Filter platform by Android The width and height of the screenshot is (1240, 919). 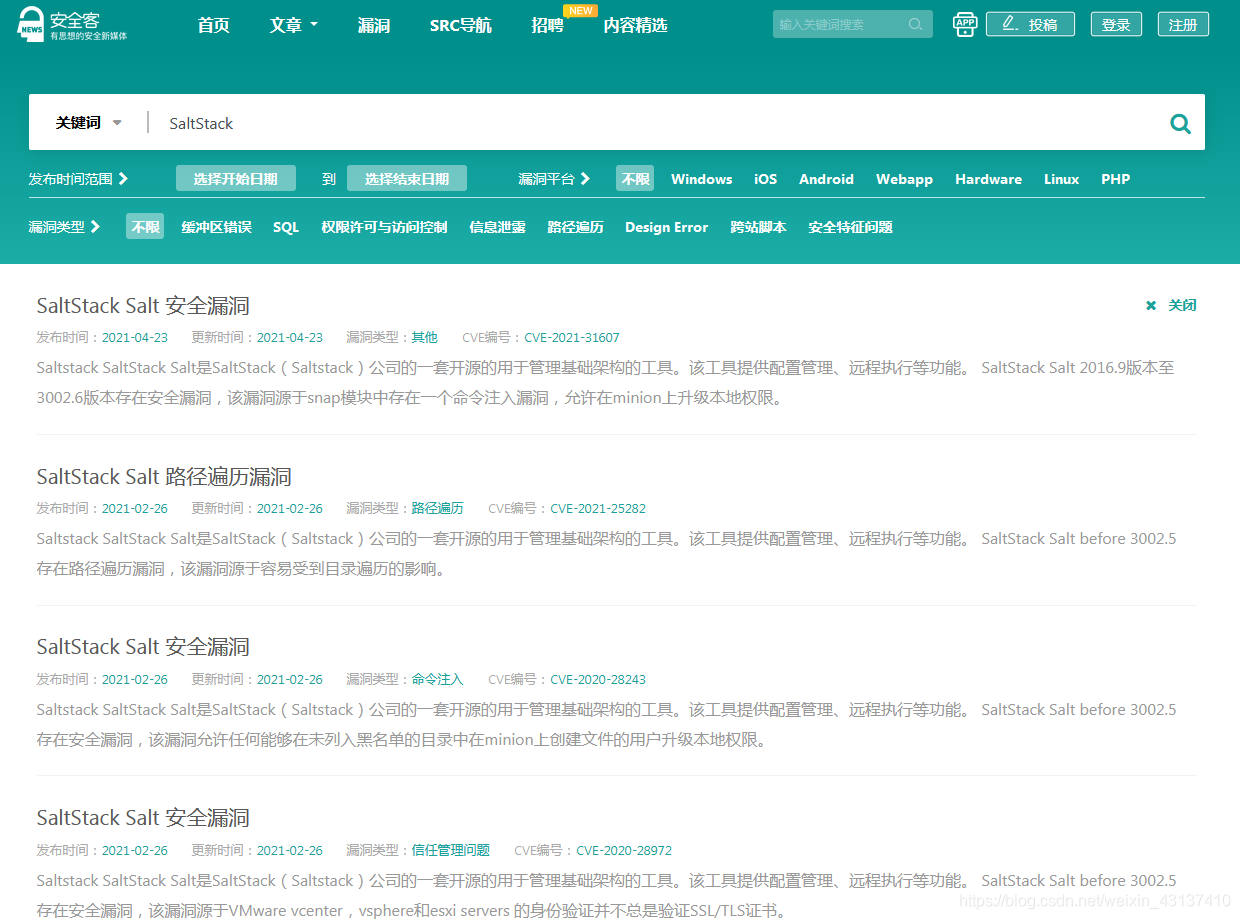tap(826, 179)
